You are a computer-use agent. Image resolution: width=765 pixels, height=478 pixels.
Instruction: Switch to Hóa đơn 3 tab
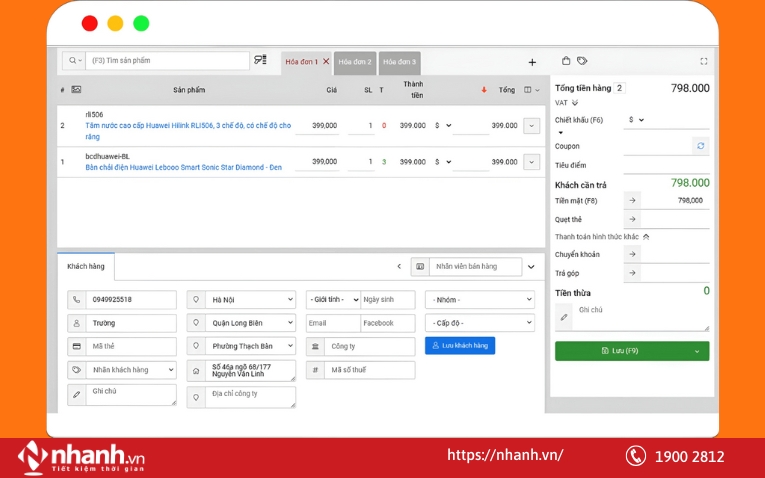click(x=400, y=62)
